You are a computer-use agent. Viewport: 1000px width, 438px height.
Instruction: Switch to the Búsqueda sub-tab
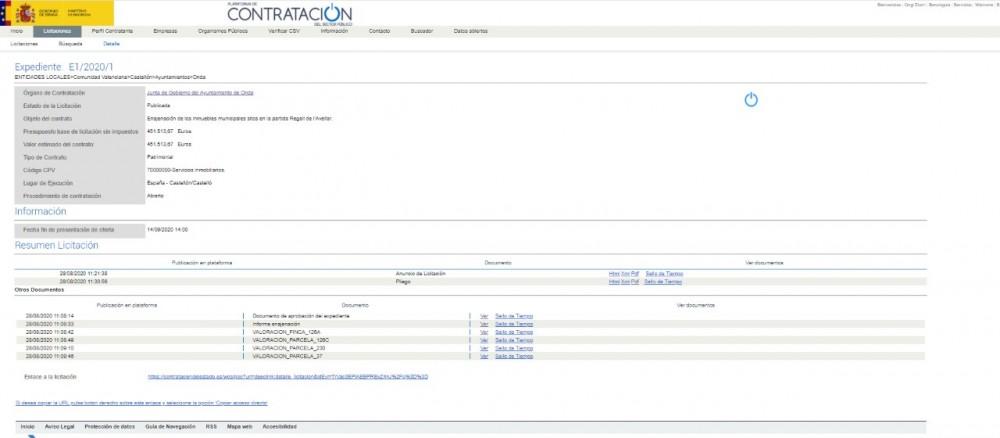tap(70, 44)
